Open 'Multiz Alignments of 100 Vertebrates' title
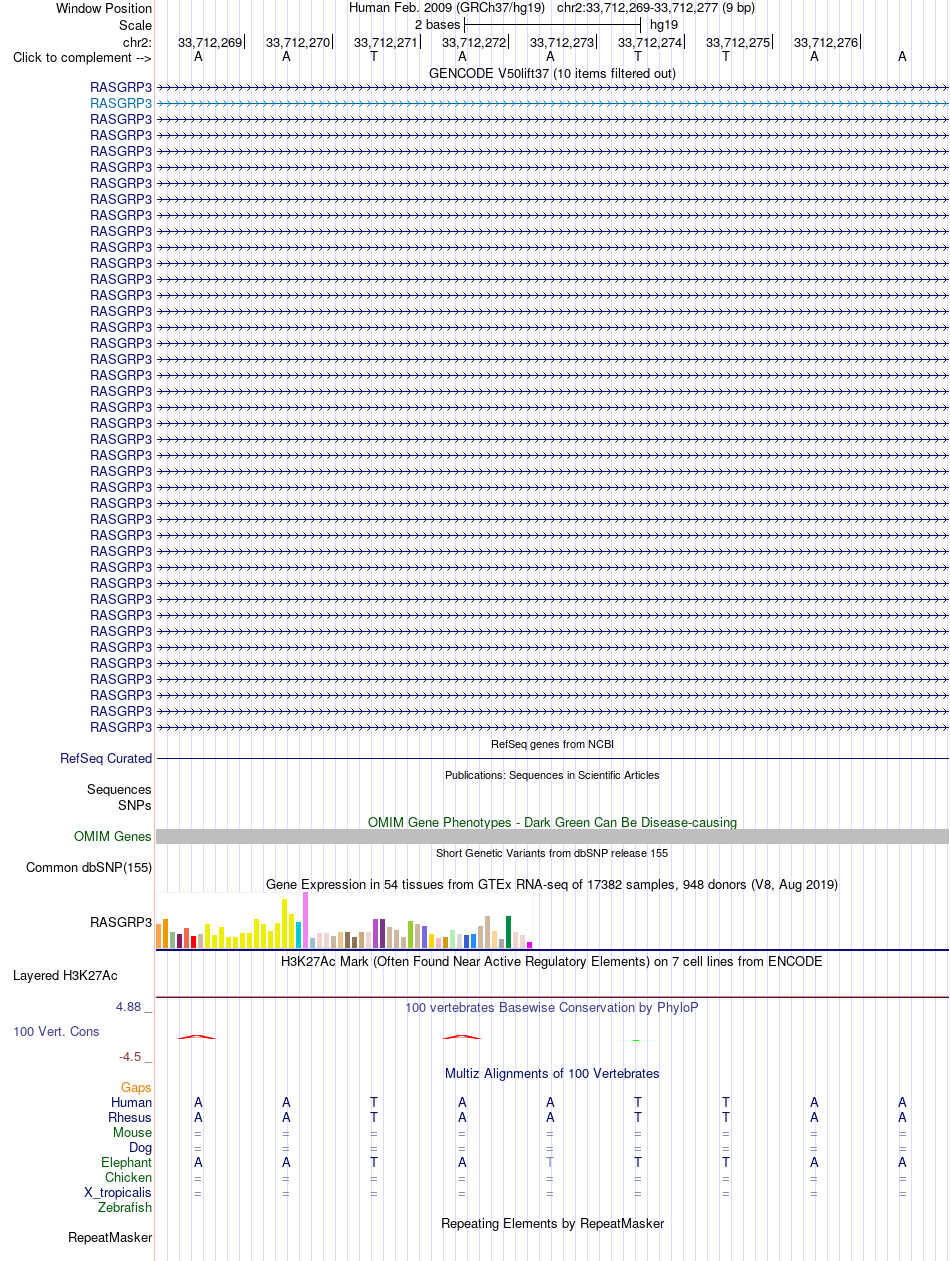The width and height of the screenshot is (950, 1261). click(x=552, y=1074)
